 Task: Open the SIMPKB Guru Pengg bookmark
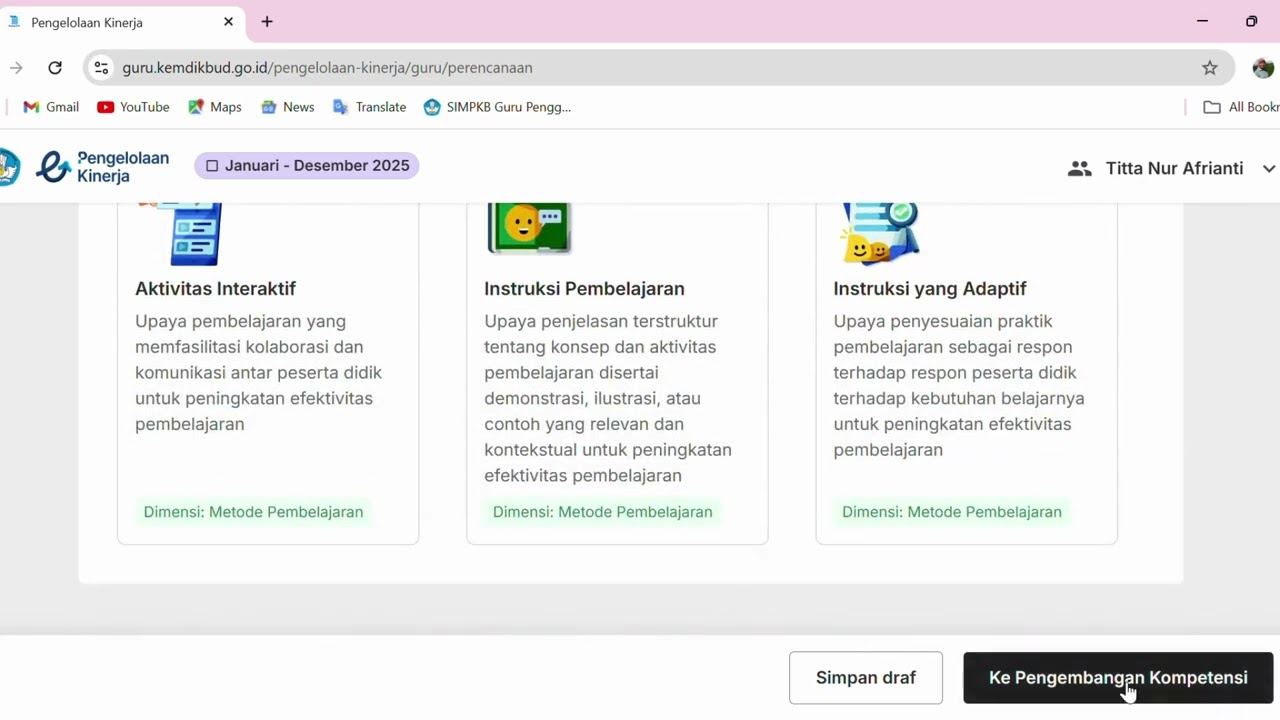pos(497,107)
